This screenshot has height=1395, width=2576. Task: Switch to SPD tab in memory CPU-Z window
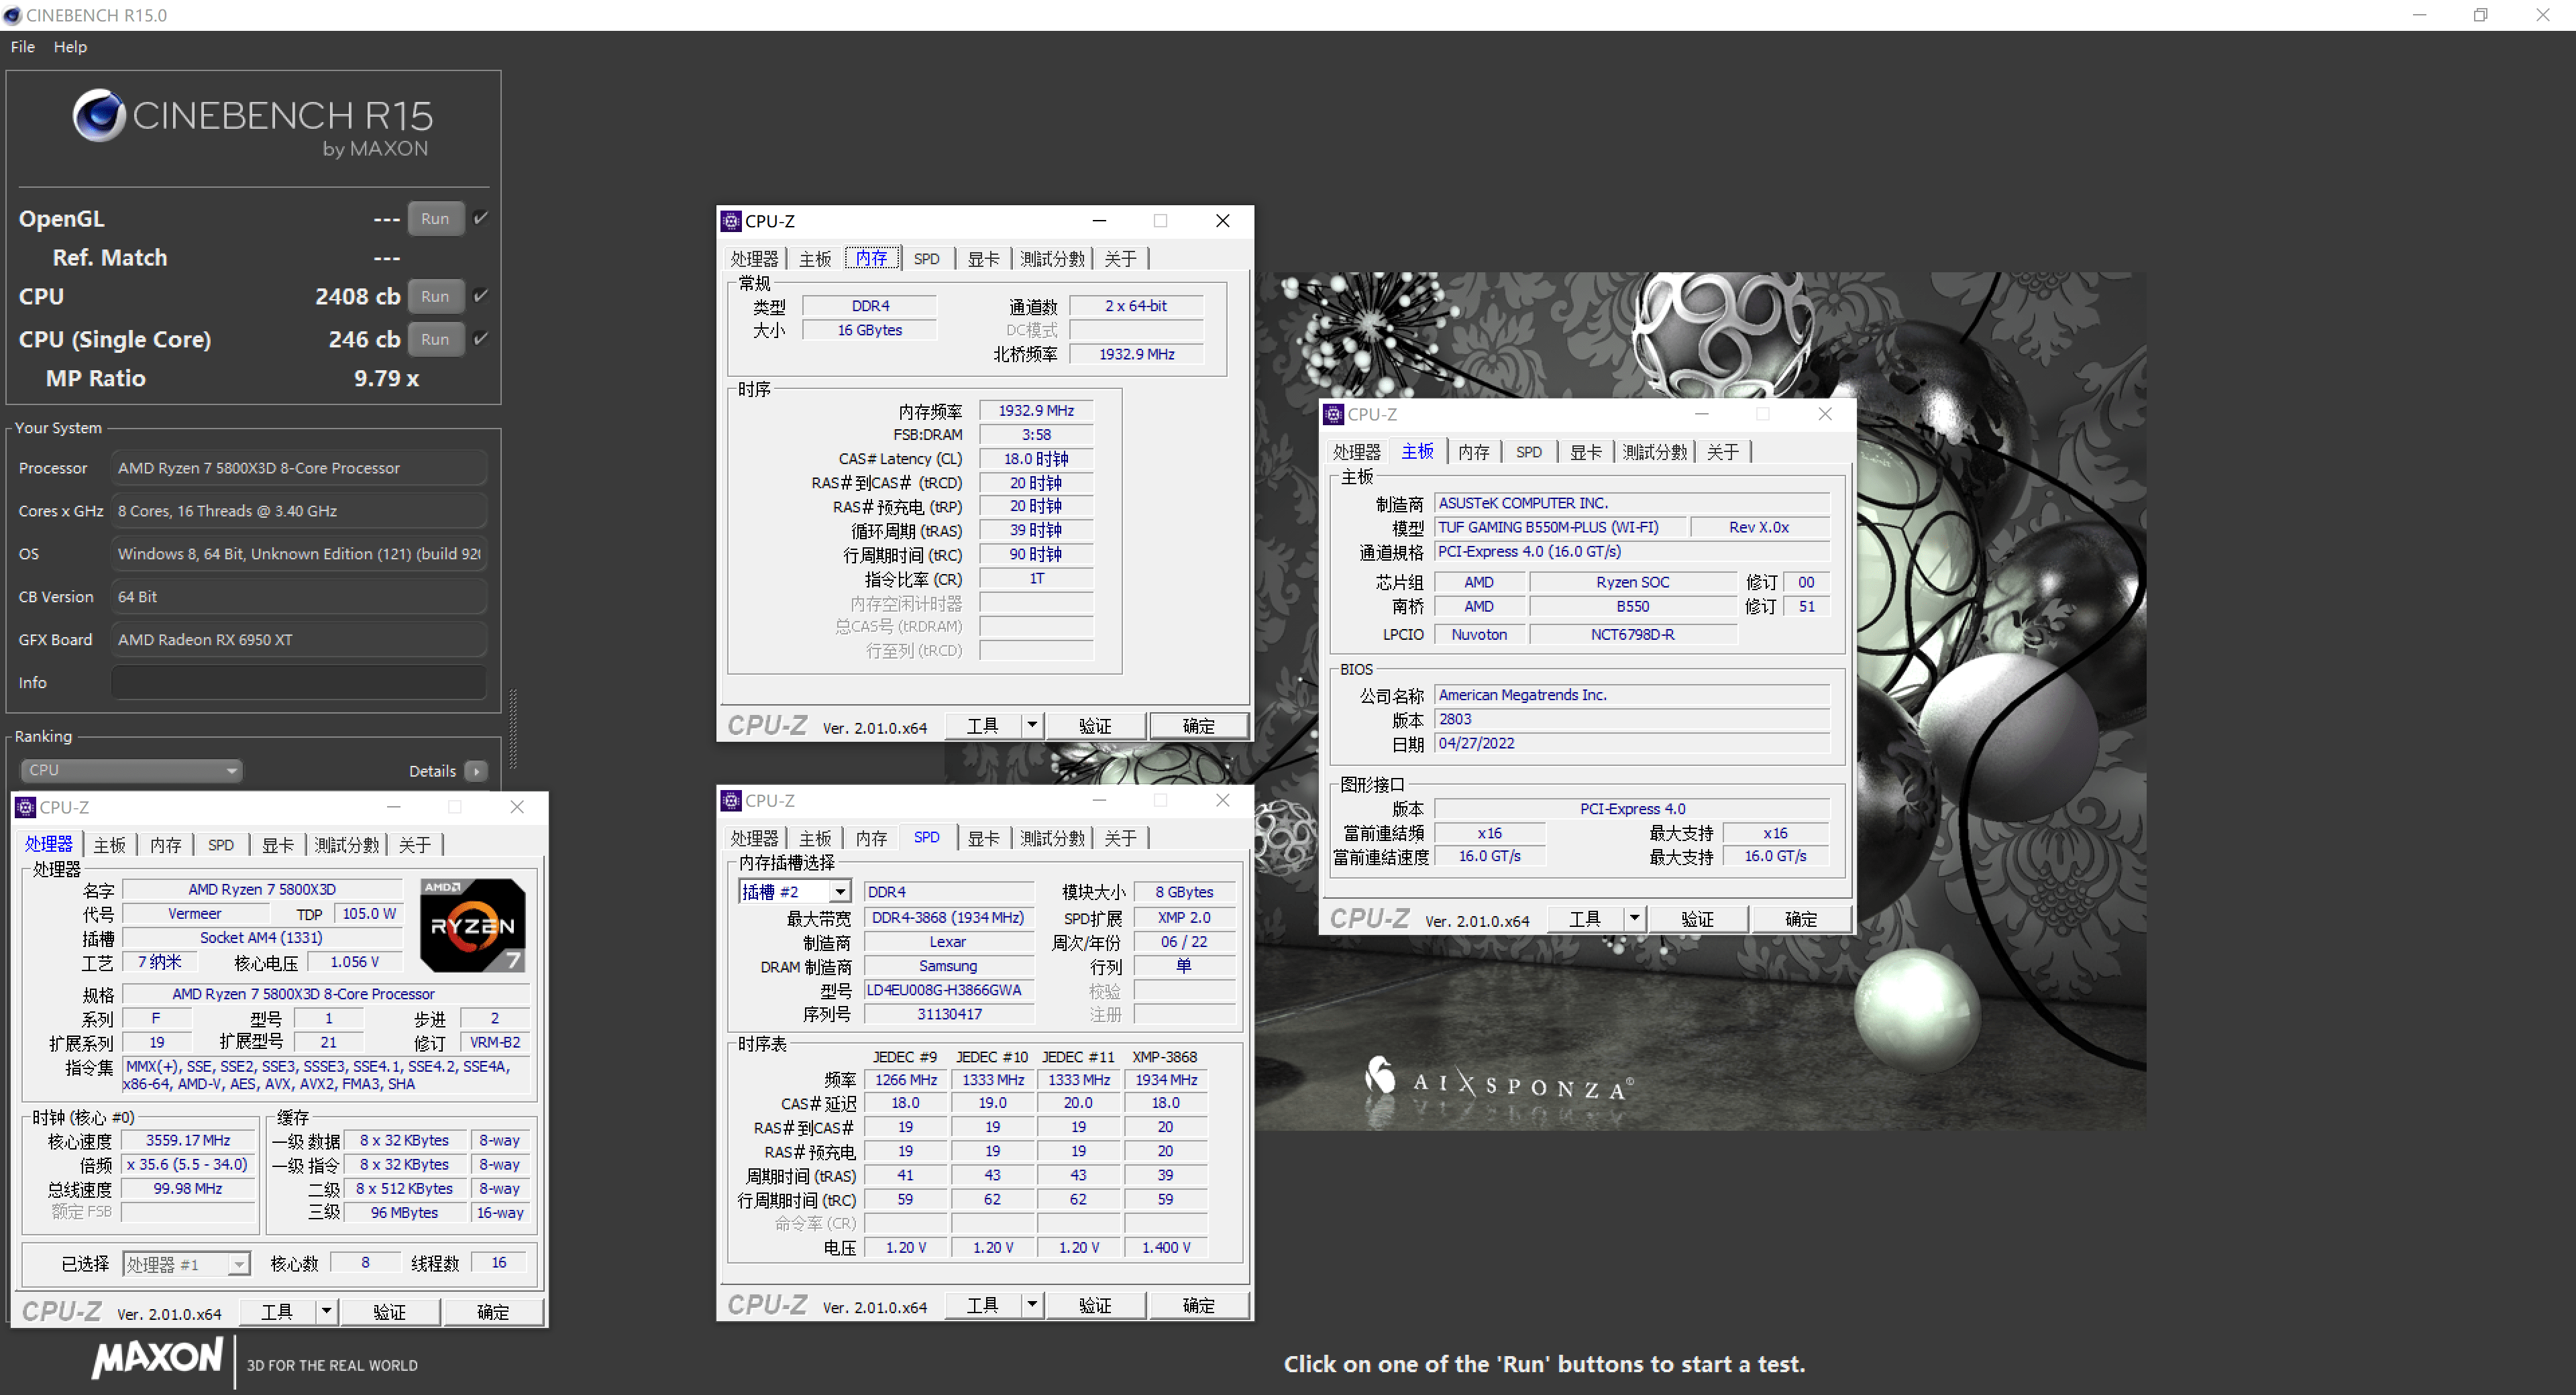pyautogui.click(x=927, y=259)
